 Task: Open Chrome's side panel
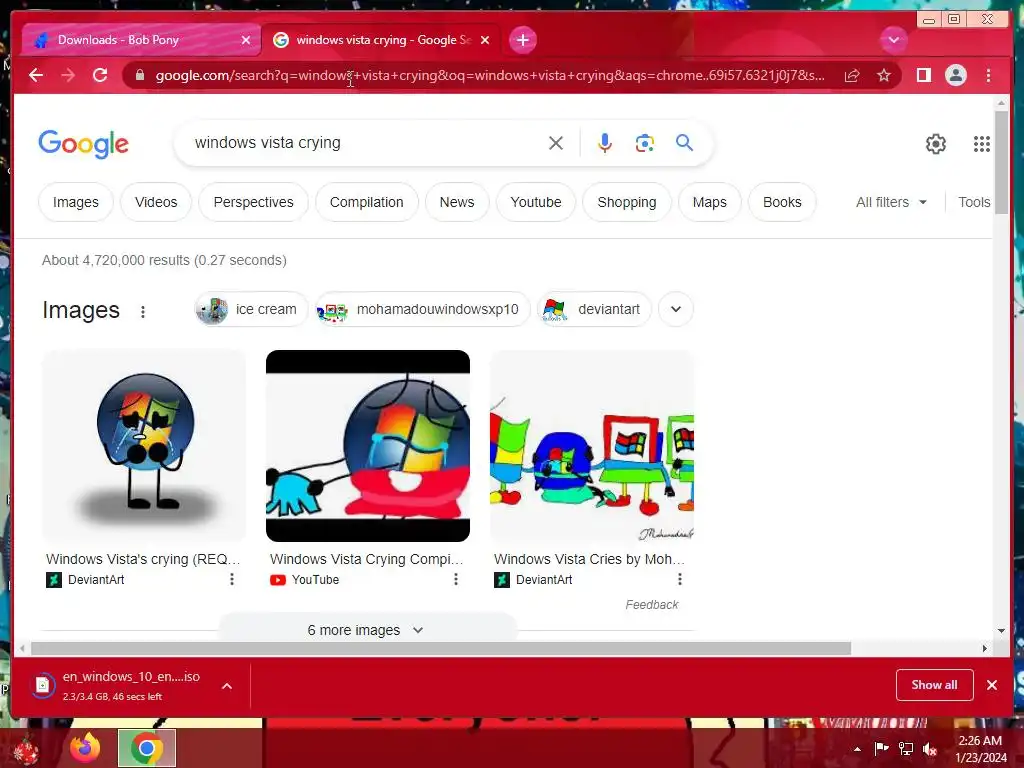click(923, 75)
